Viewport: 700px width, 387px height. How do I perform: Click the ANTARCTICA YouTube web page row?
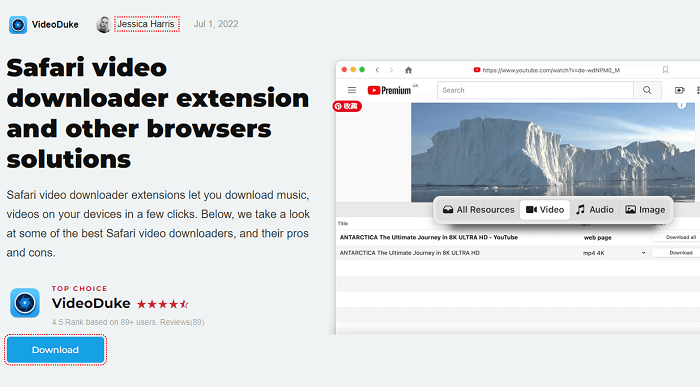[x=518, y=237]
